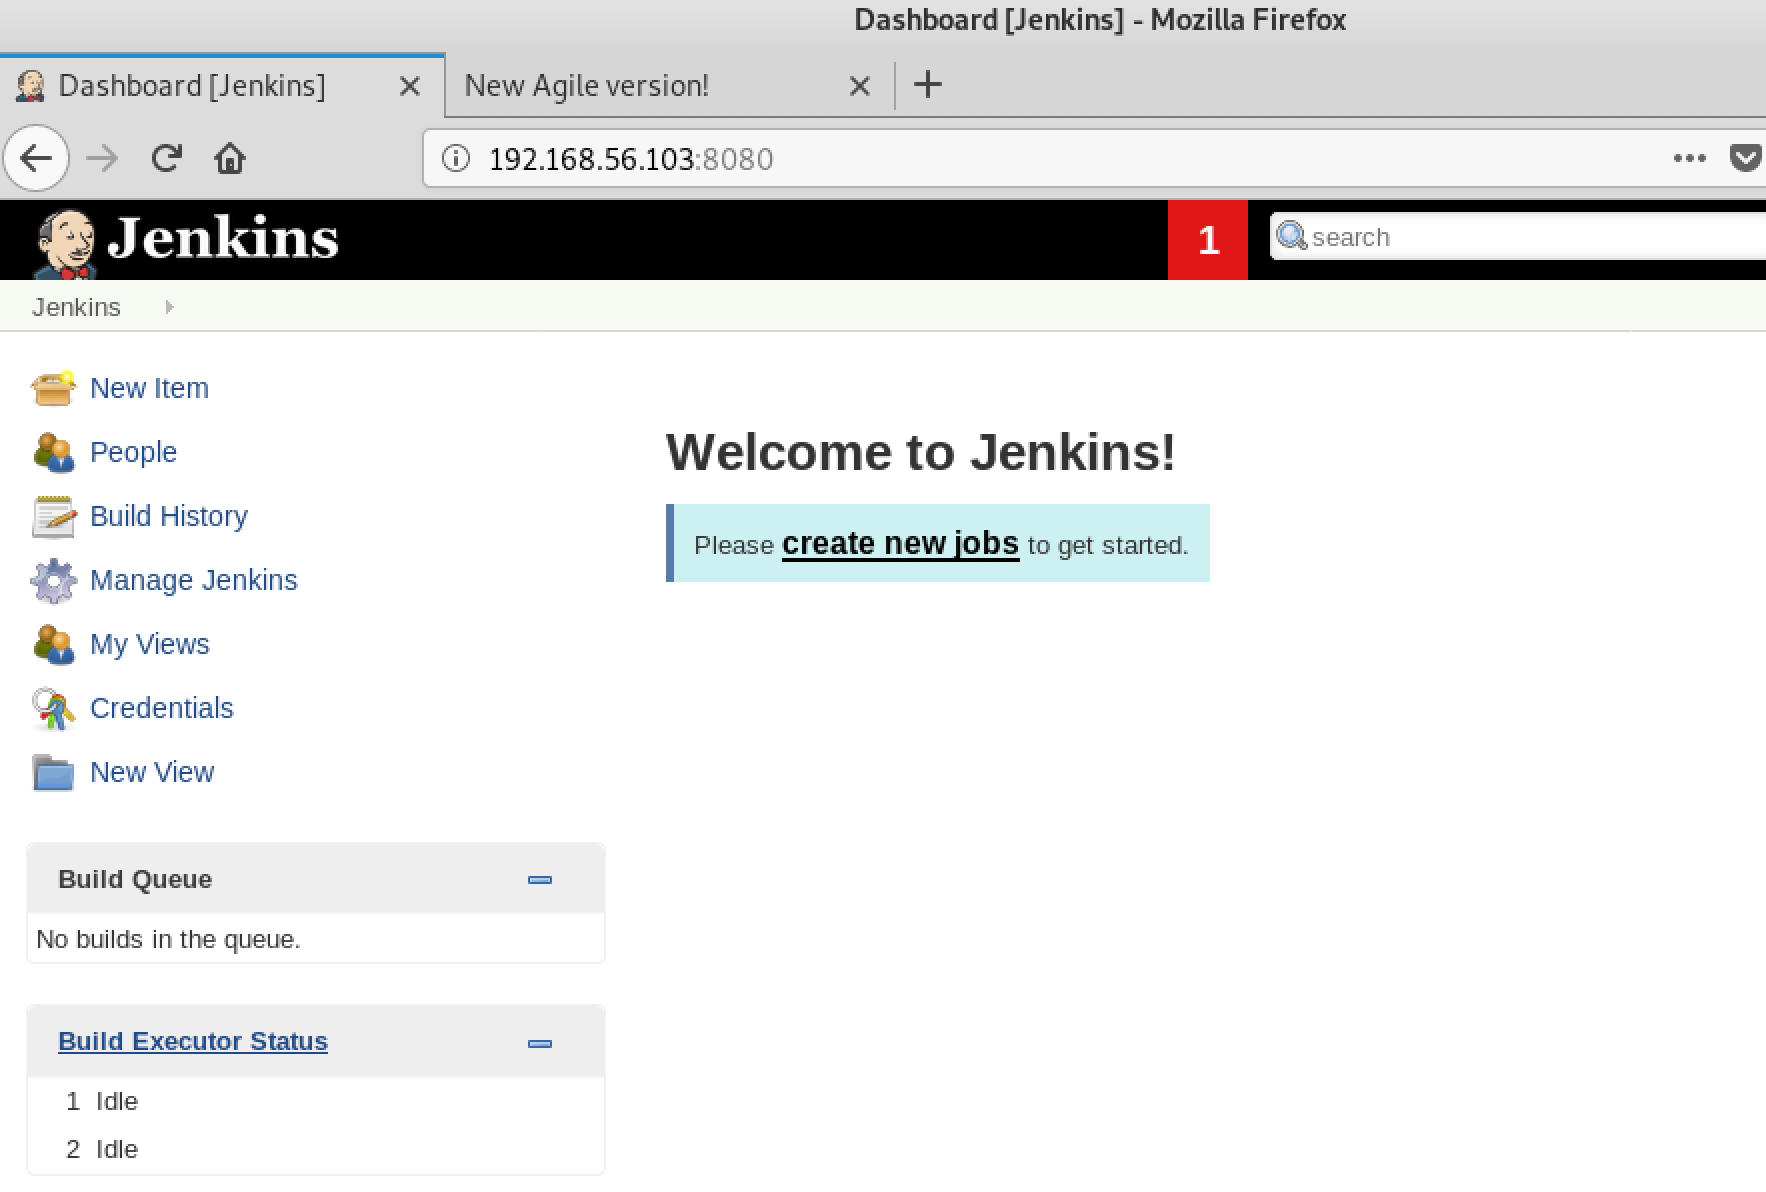Close the New Agile version! tab
Image resolution: width=1766 pixels, height=1192 pixels.
(x=859, y=86)
